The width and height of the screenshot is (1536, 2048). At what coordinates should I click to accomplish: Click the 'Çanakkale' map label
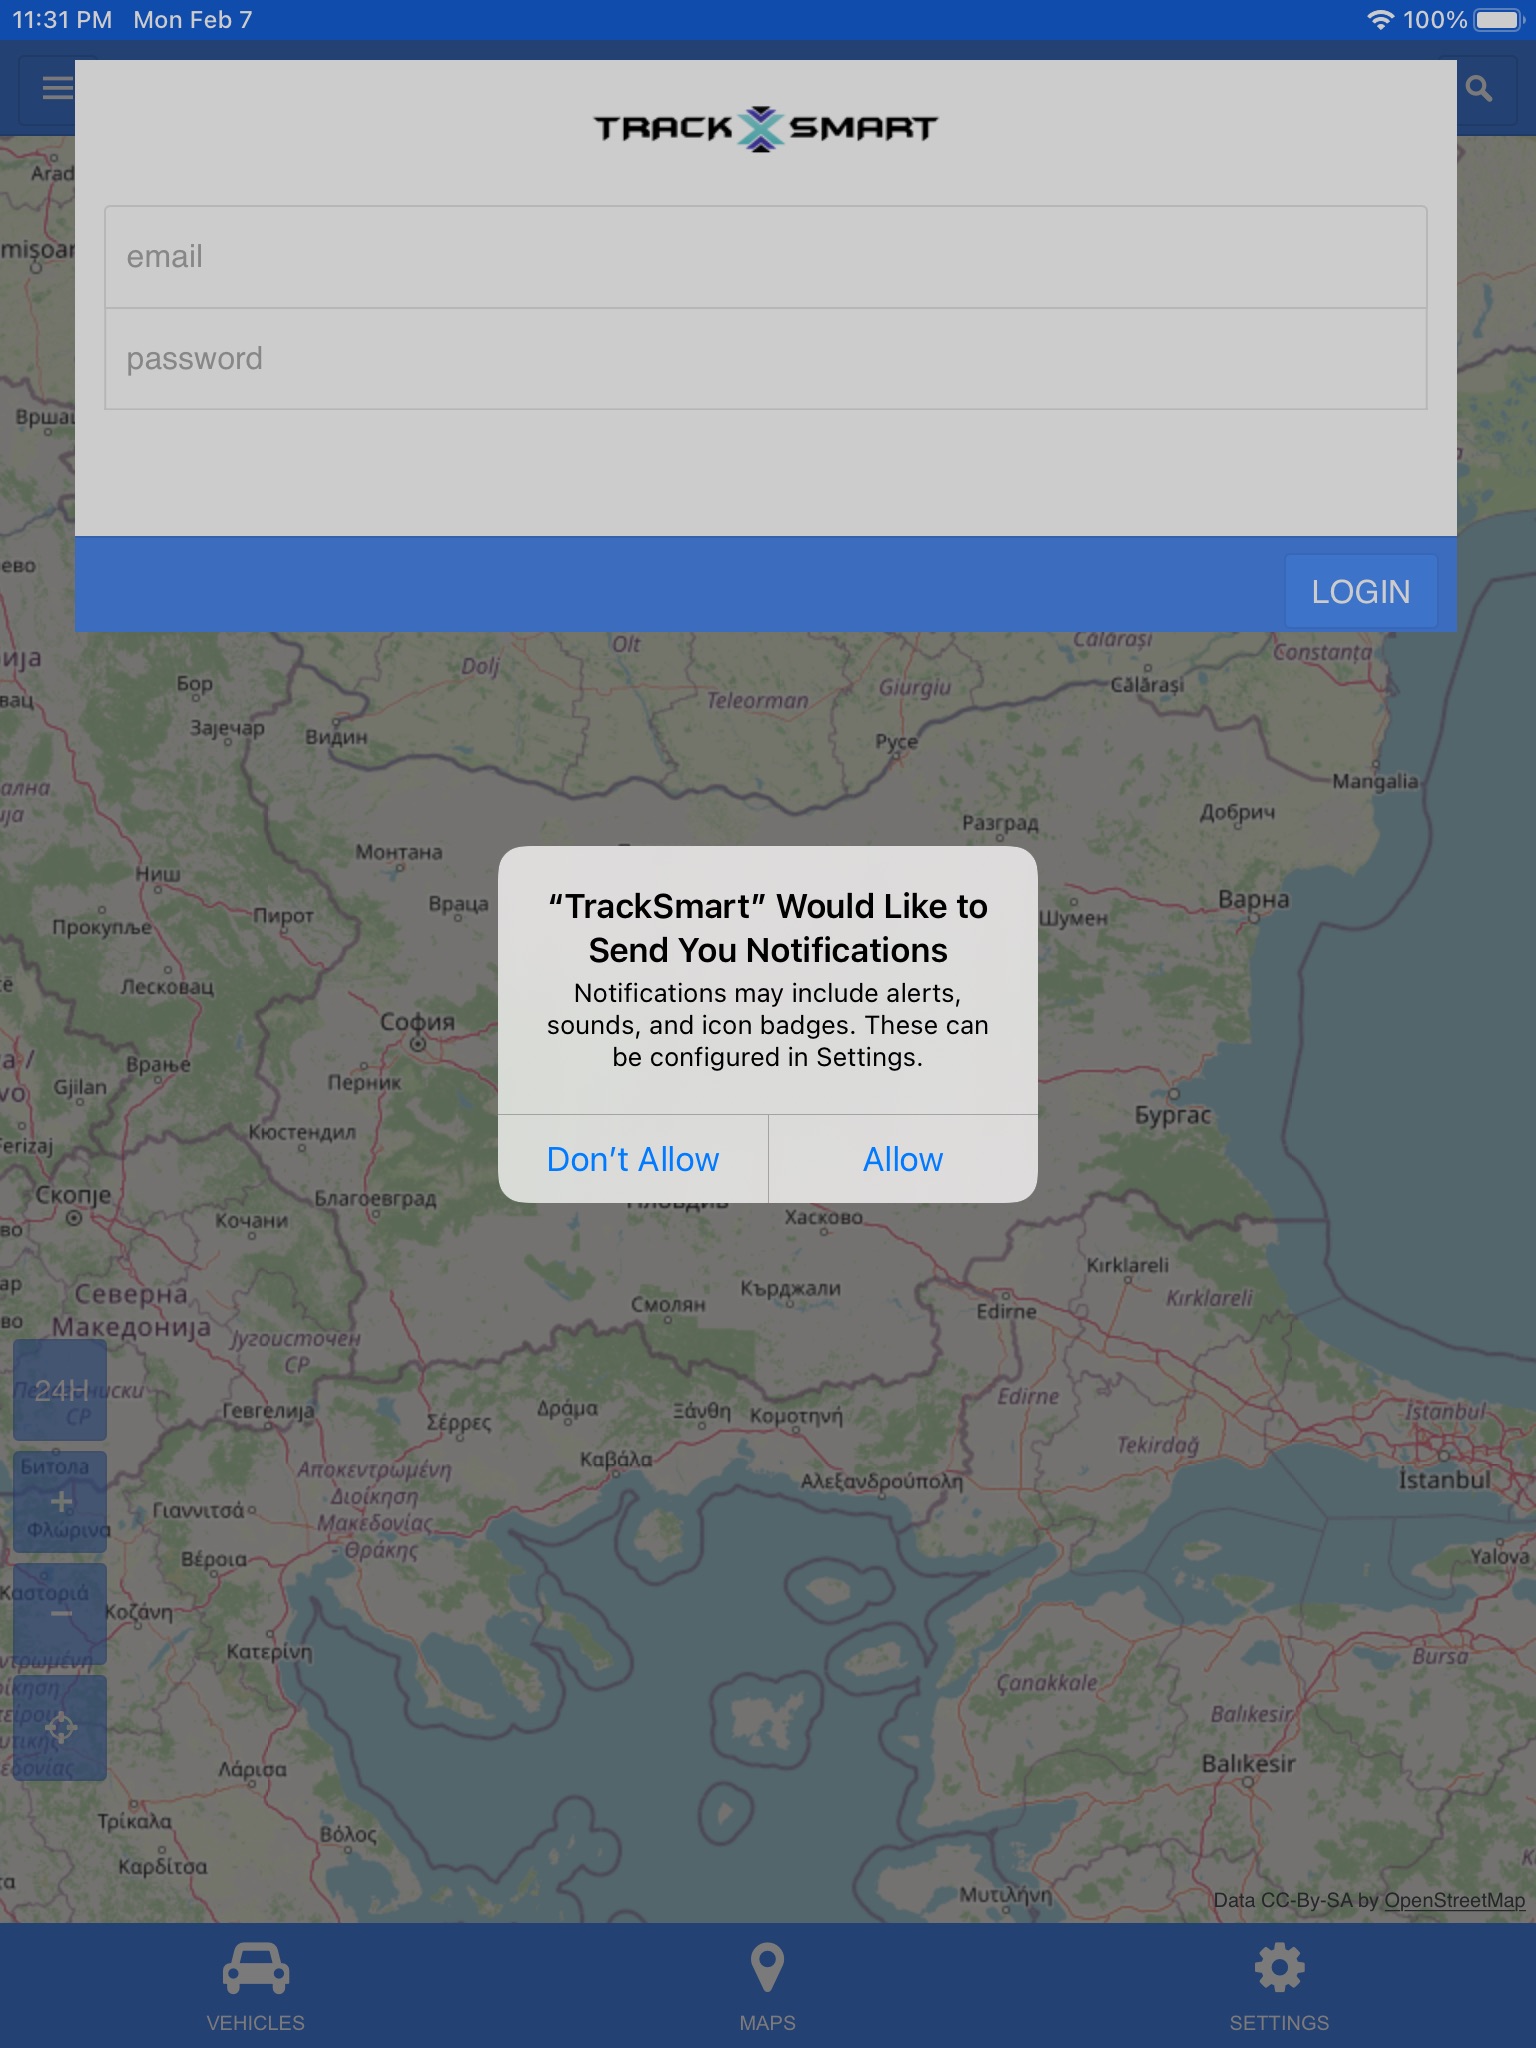click(1047, 1683)
